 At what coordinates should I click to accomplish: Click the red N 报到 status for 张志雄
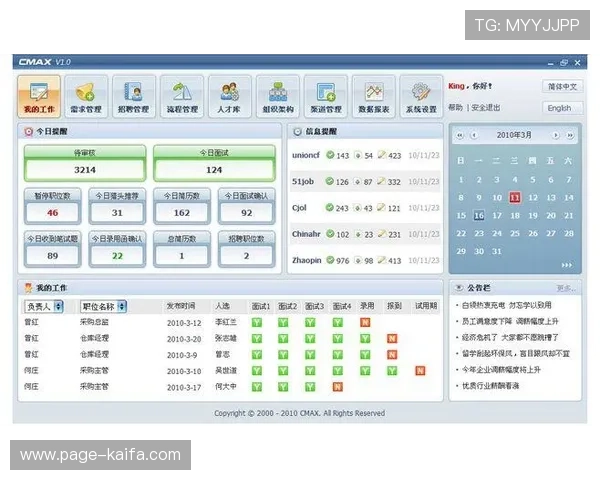point(392,338)
